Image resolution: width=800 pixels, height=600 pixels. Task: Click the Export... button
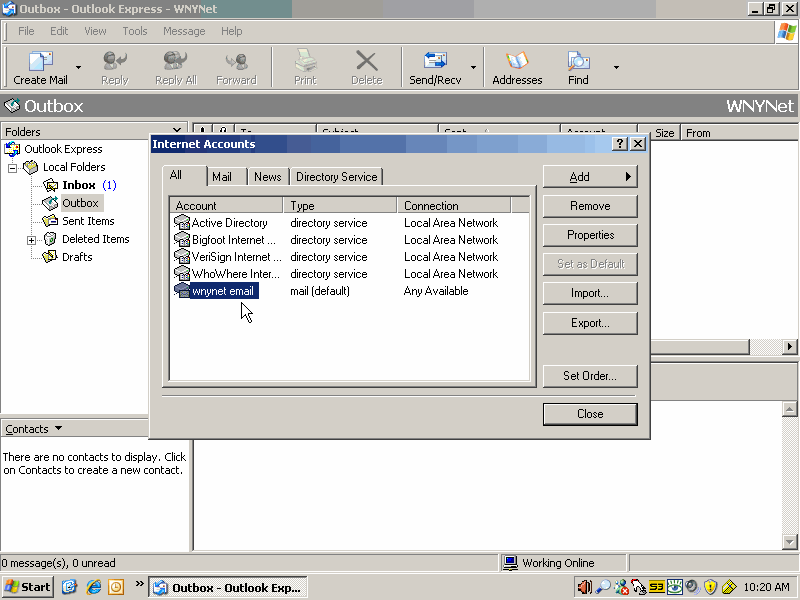tap(590, 323)
